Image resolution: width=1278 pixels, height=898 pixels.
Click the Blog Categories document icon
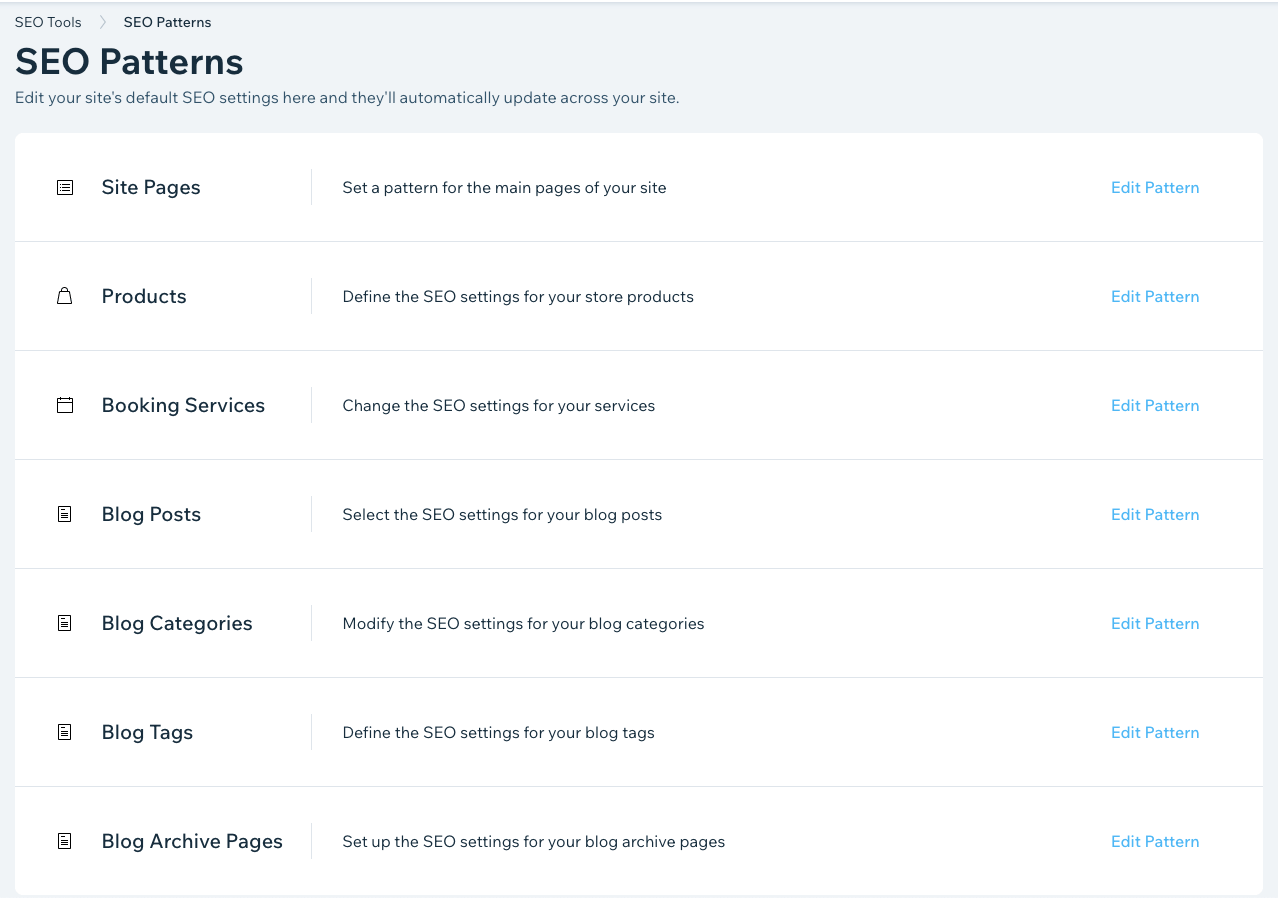pos(65,623)
